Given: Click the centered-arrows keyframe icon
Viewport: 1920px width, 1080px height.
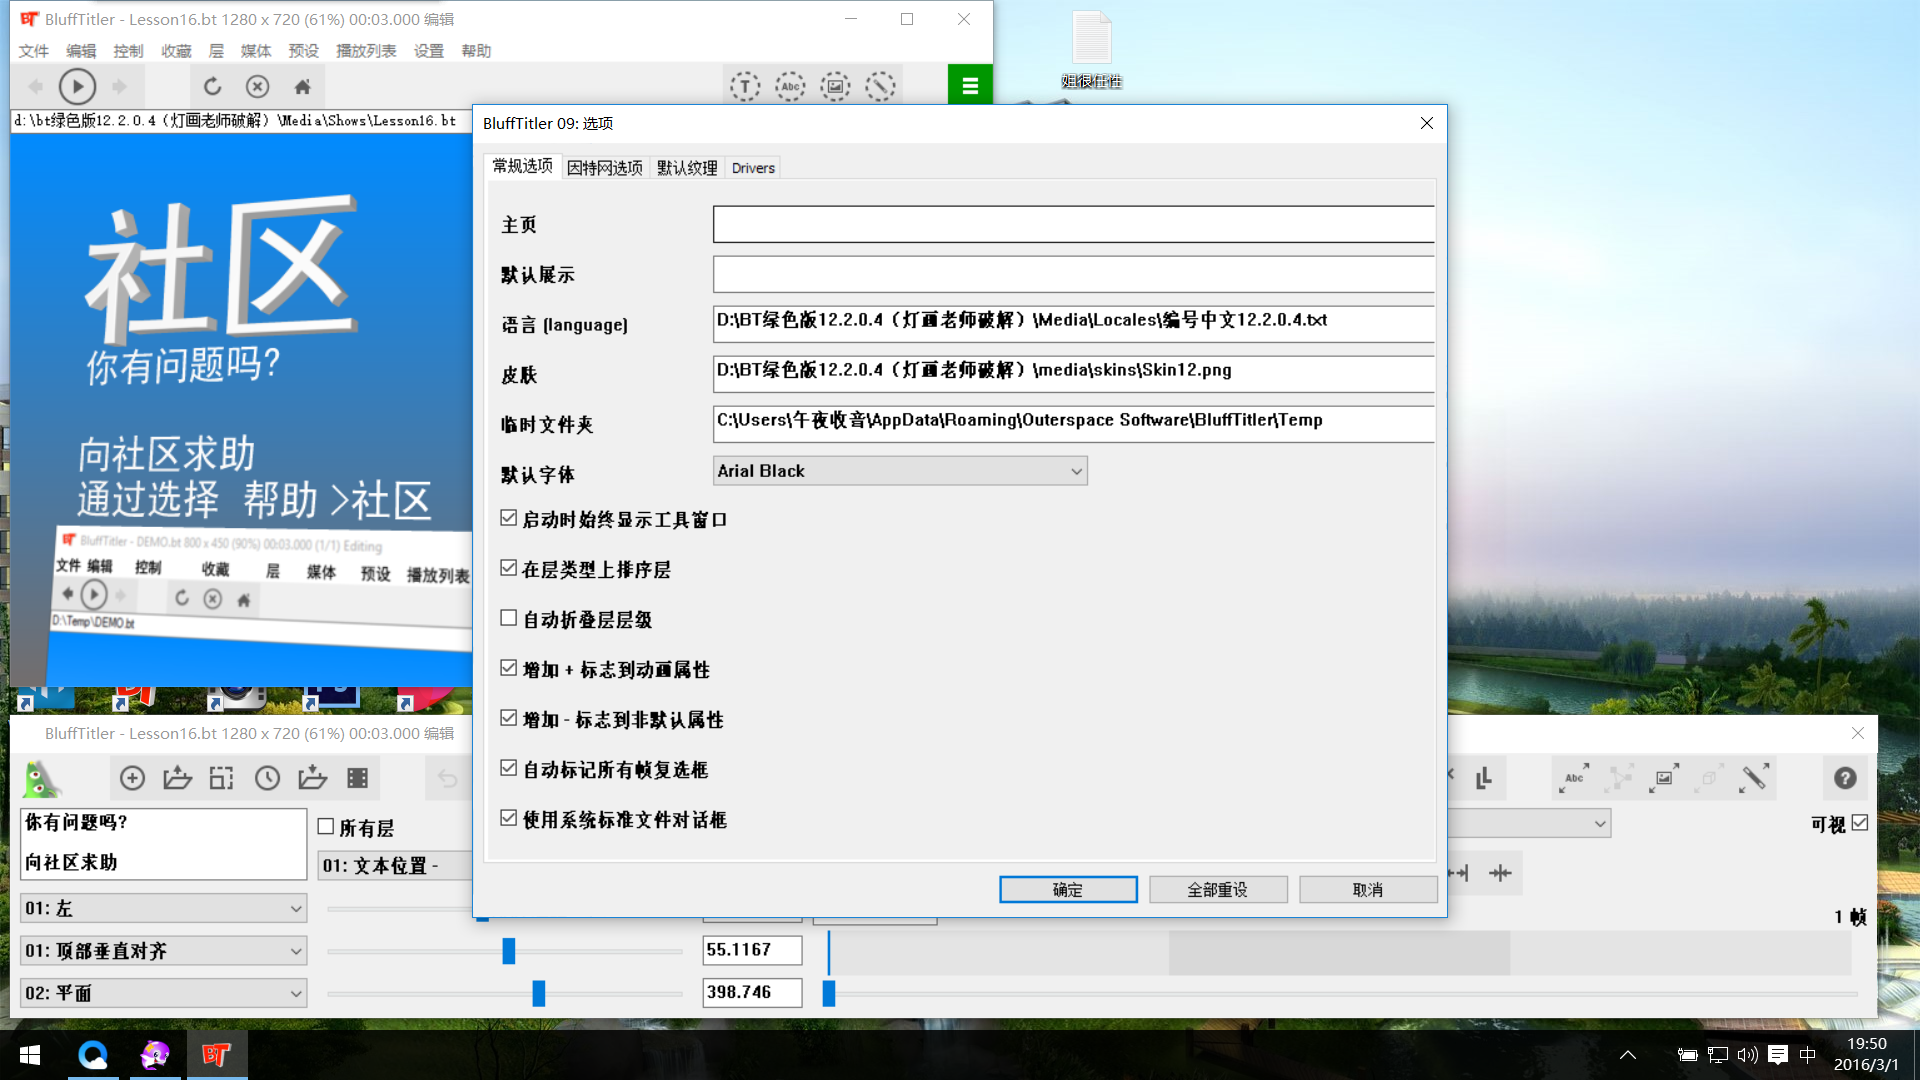Looking at the screenshot, I should coord(1500,873).
